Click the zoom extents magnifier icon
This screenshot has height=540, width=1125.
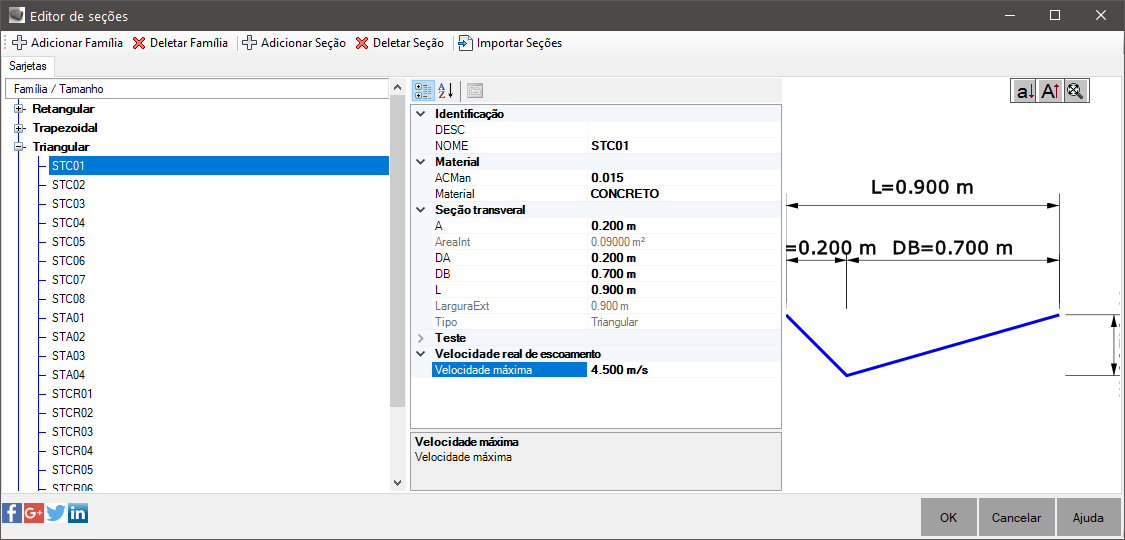click(x=1076, y=91)
